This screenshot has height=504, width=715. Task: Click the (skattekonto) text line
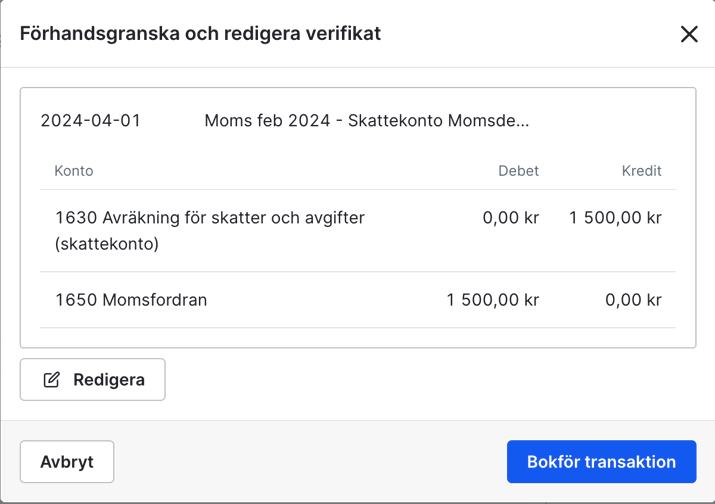tap(107, 243)
